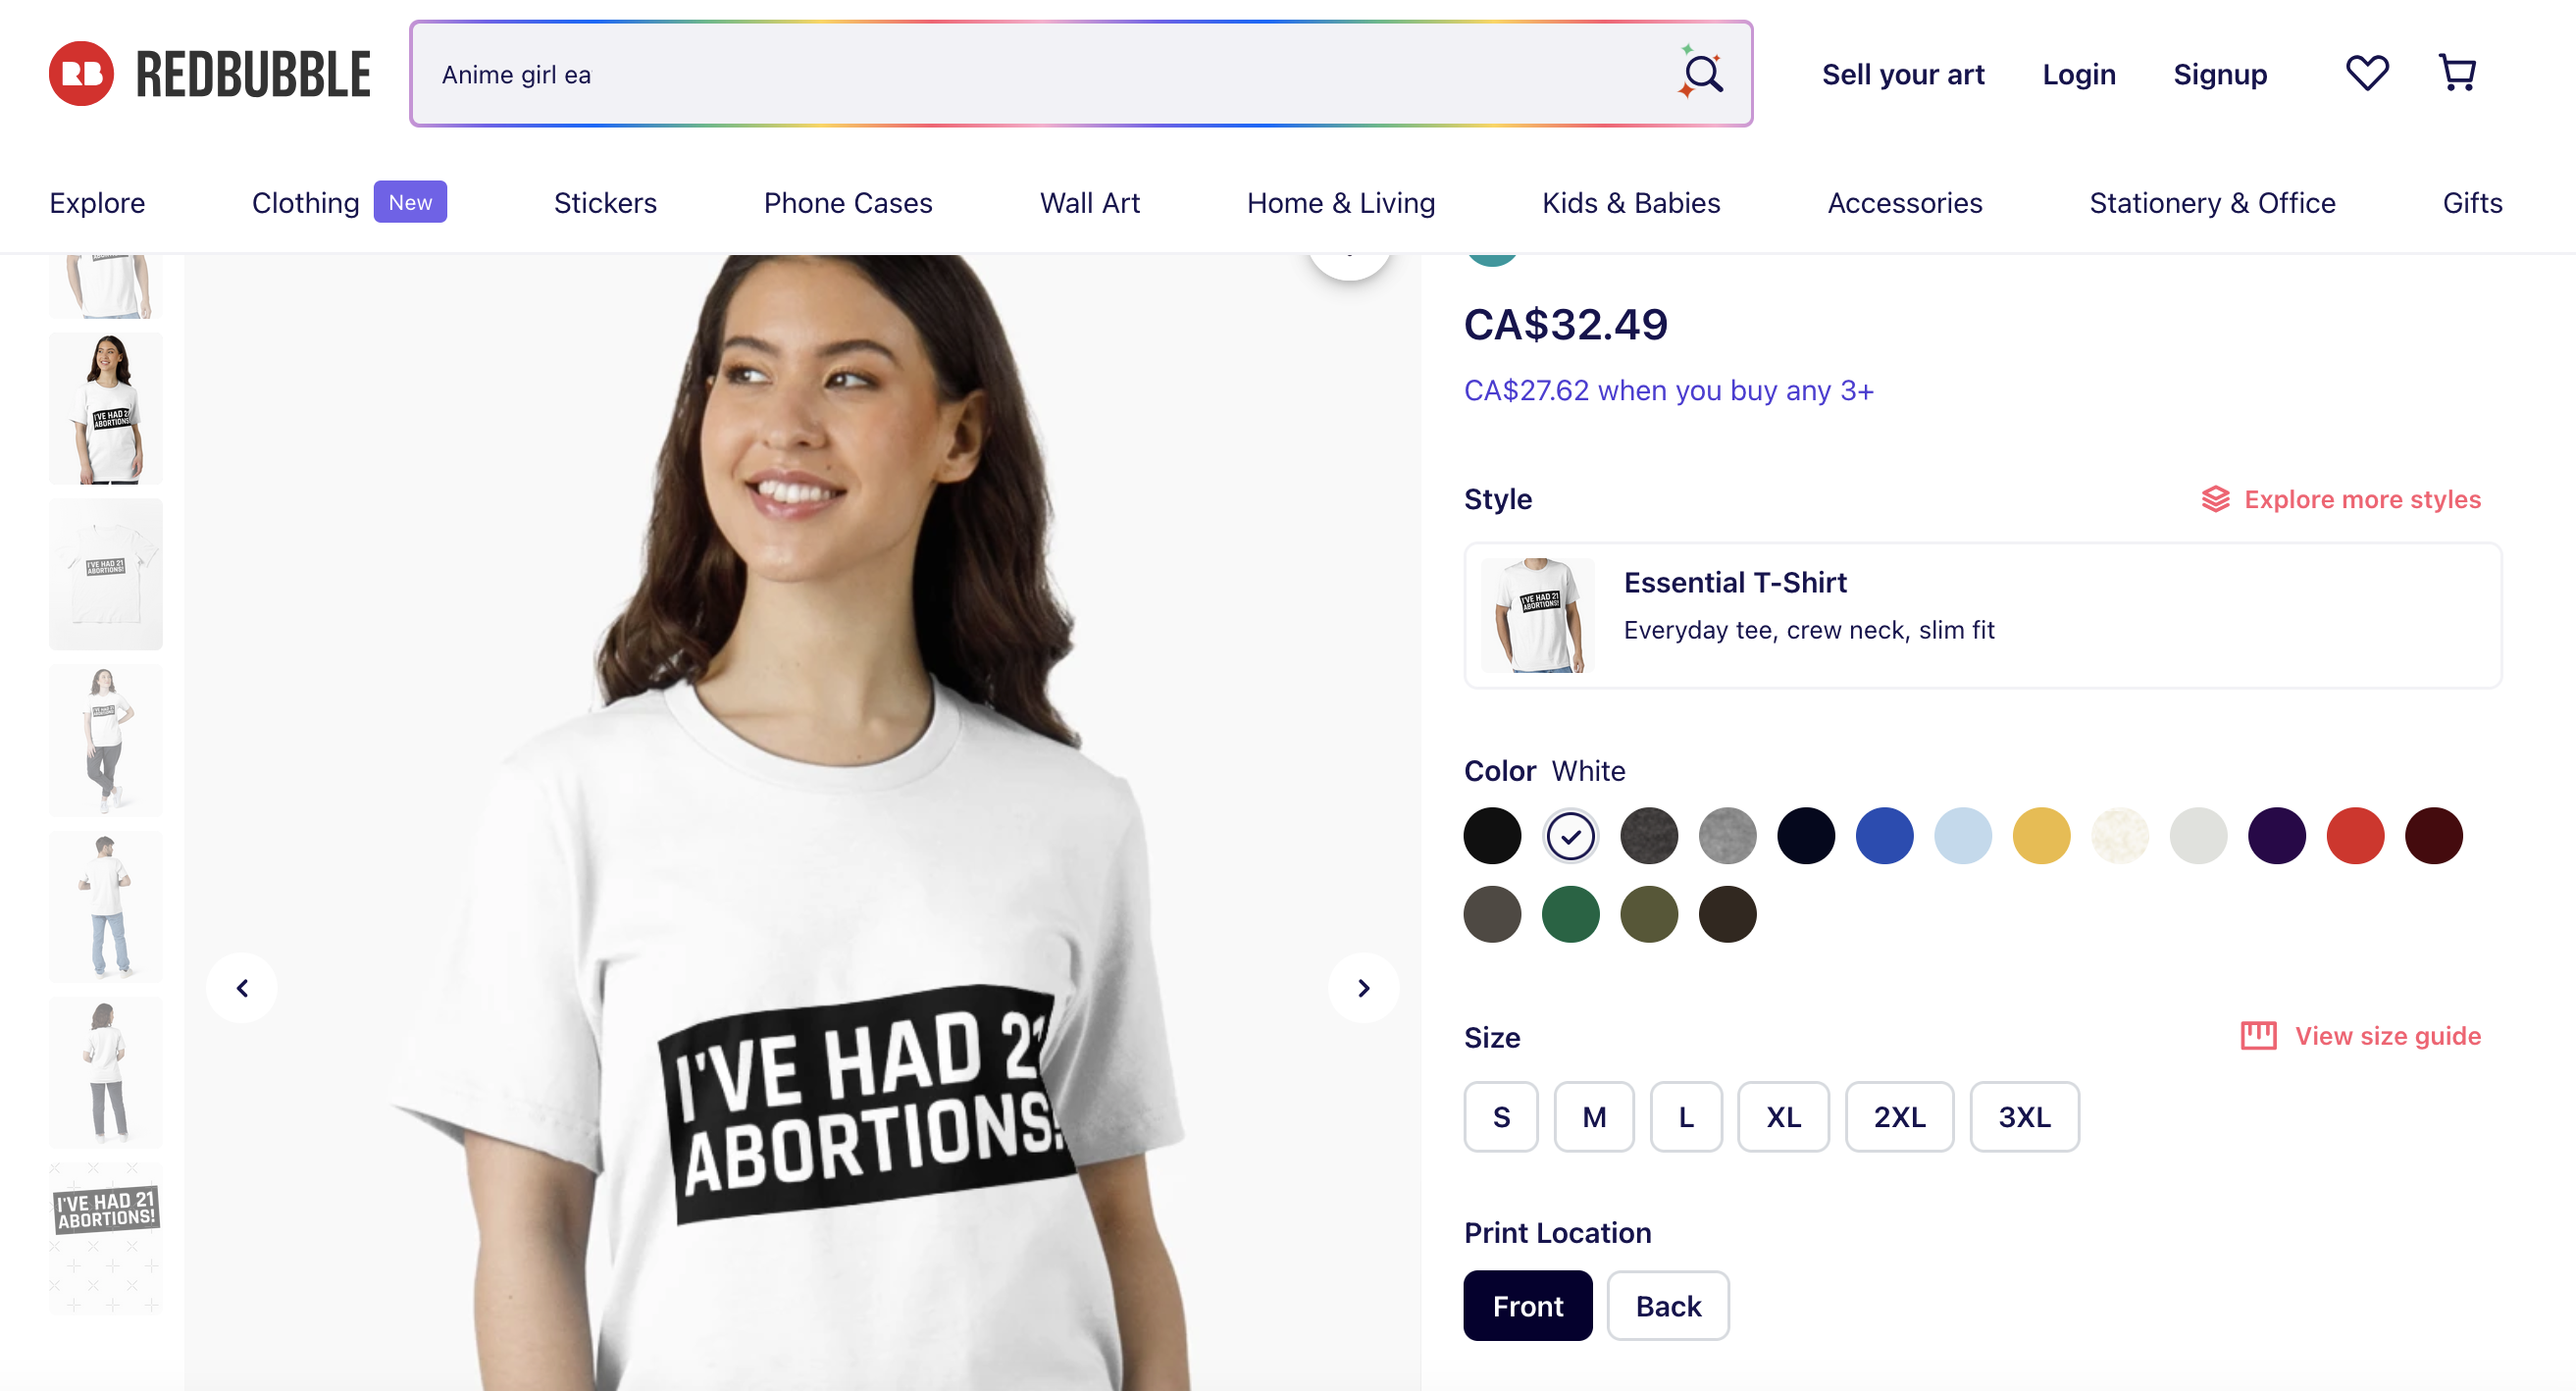Click the Explore more styles layers icon
Image resolution: width=2576 pixels, height=1391 pixels.
[x=2216, y=499]
